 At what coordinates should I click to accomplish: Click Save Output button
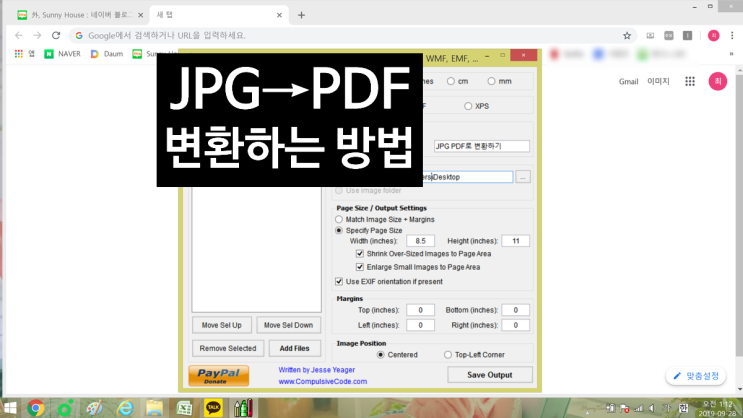point(489,375)
